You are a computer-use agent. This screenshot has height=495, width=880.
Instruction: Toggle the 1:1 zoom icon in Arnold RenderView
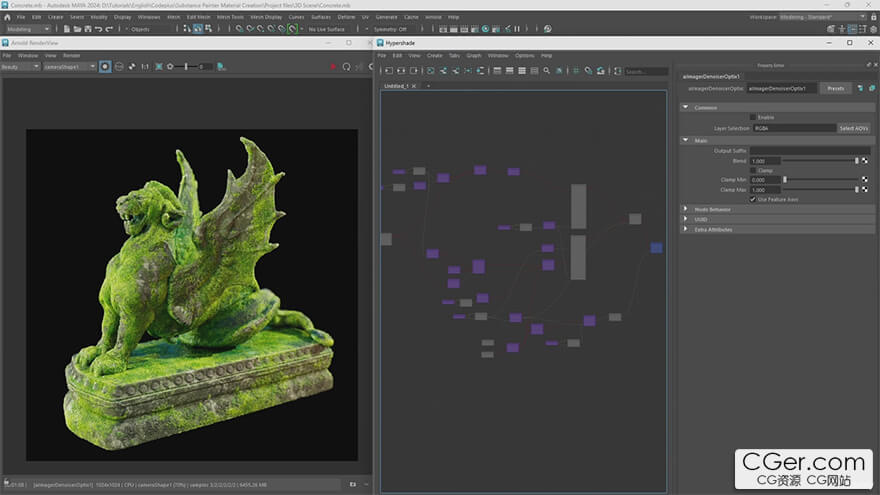[x=145, y=67]
